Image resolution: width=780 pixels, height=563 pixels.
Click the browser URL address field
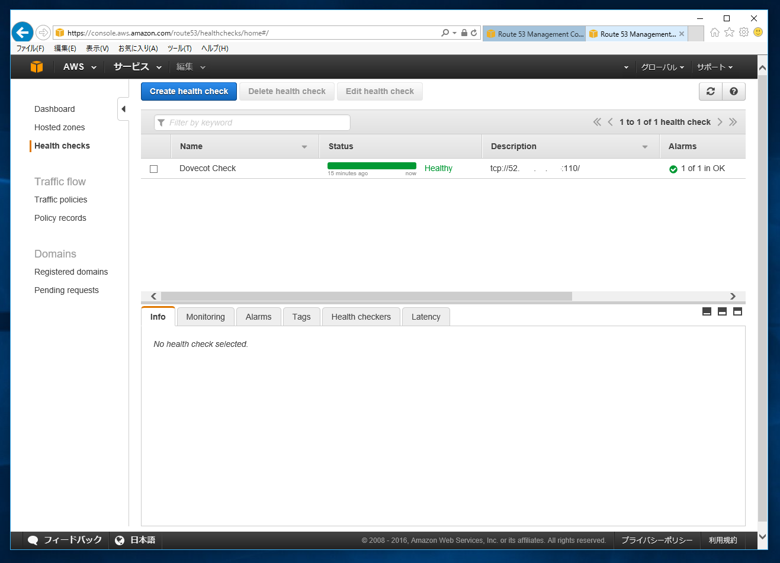(x=246, y=33)
